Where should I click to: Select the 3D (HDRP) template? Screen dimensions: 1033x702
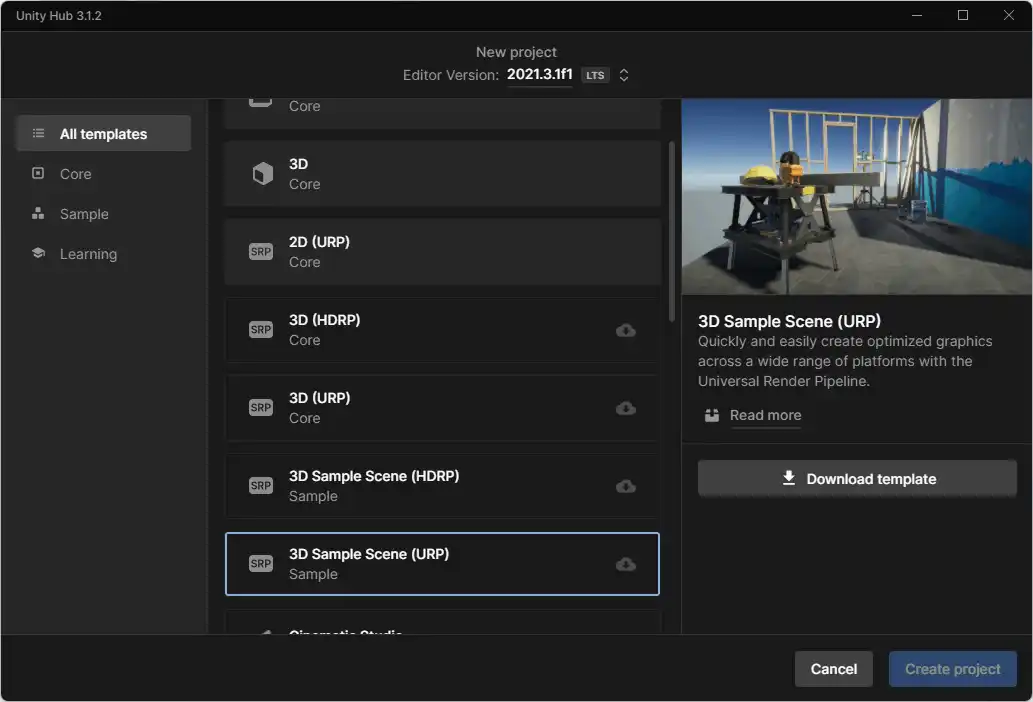click(x=442, y=330)
